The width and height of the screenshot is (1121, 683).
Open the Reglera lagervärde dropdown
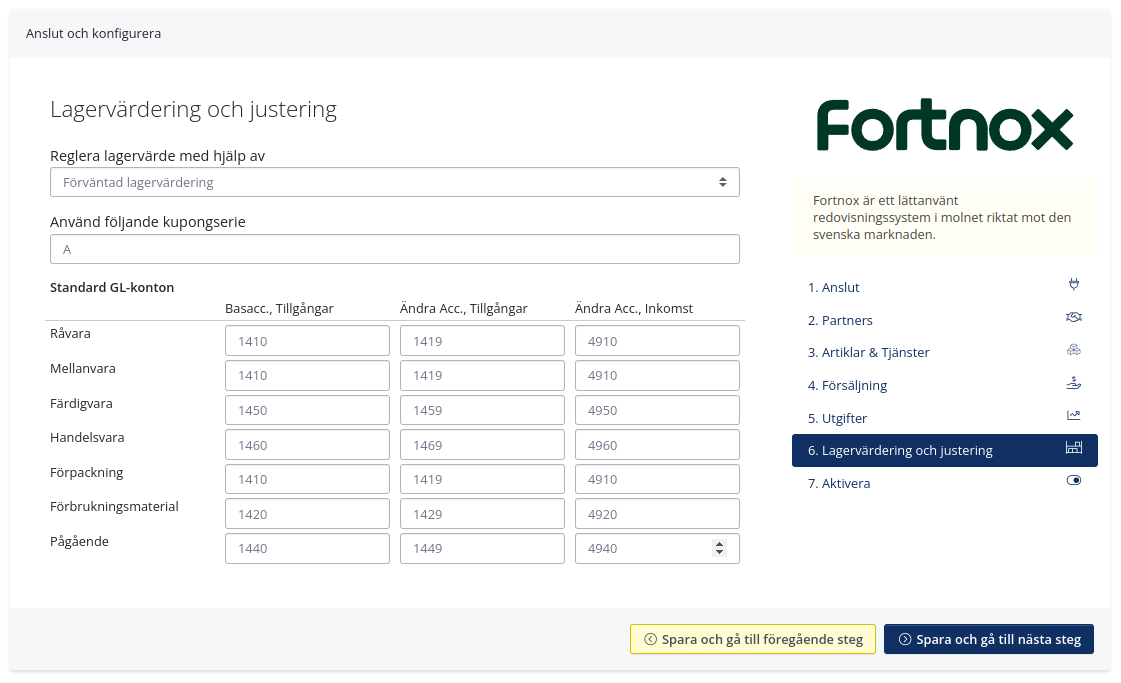click(395, 182)
